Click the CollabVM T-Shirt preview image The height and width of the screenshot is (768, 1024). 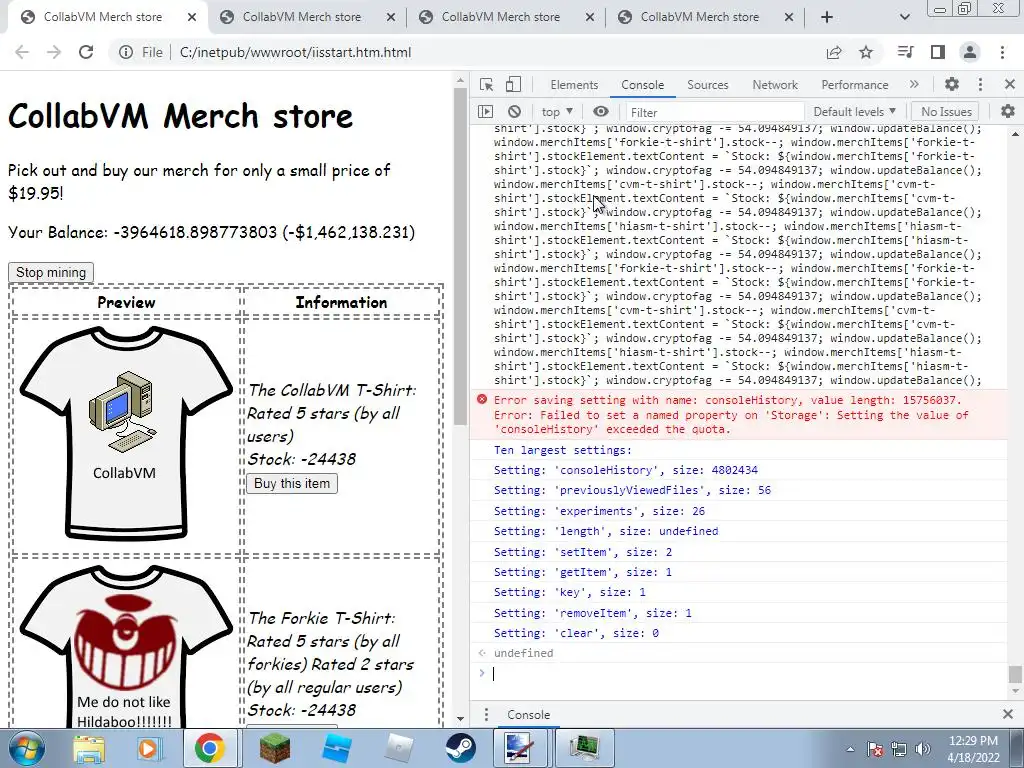[126, 433]
